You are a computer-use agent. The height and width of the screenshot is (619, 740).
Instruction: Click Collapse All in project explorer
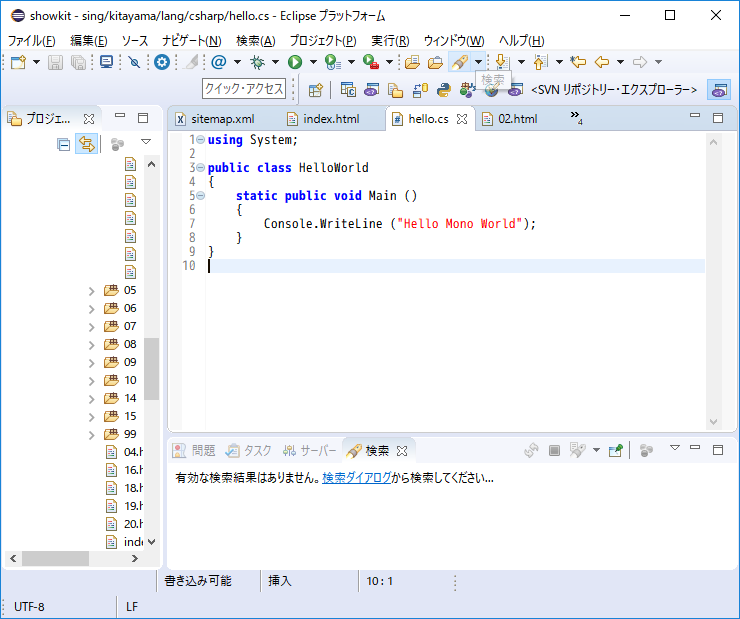point(63,144)
